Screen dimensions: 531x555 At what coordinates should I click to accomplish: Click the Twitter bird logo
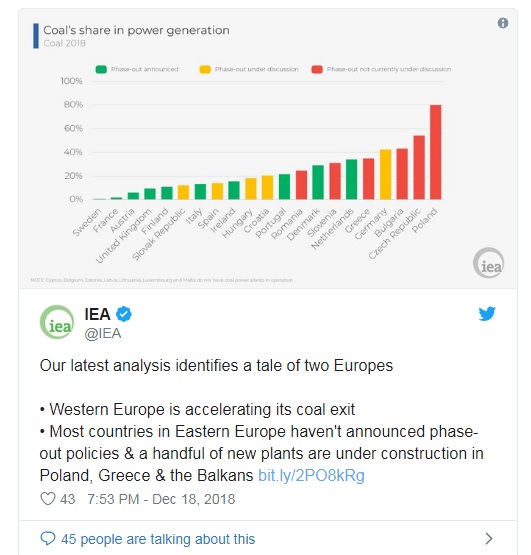487,314
